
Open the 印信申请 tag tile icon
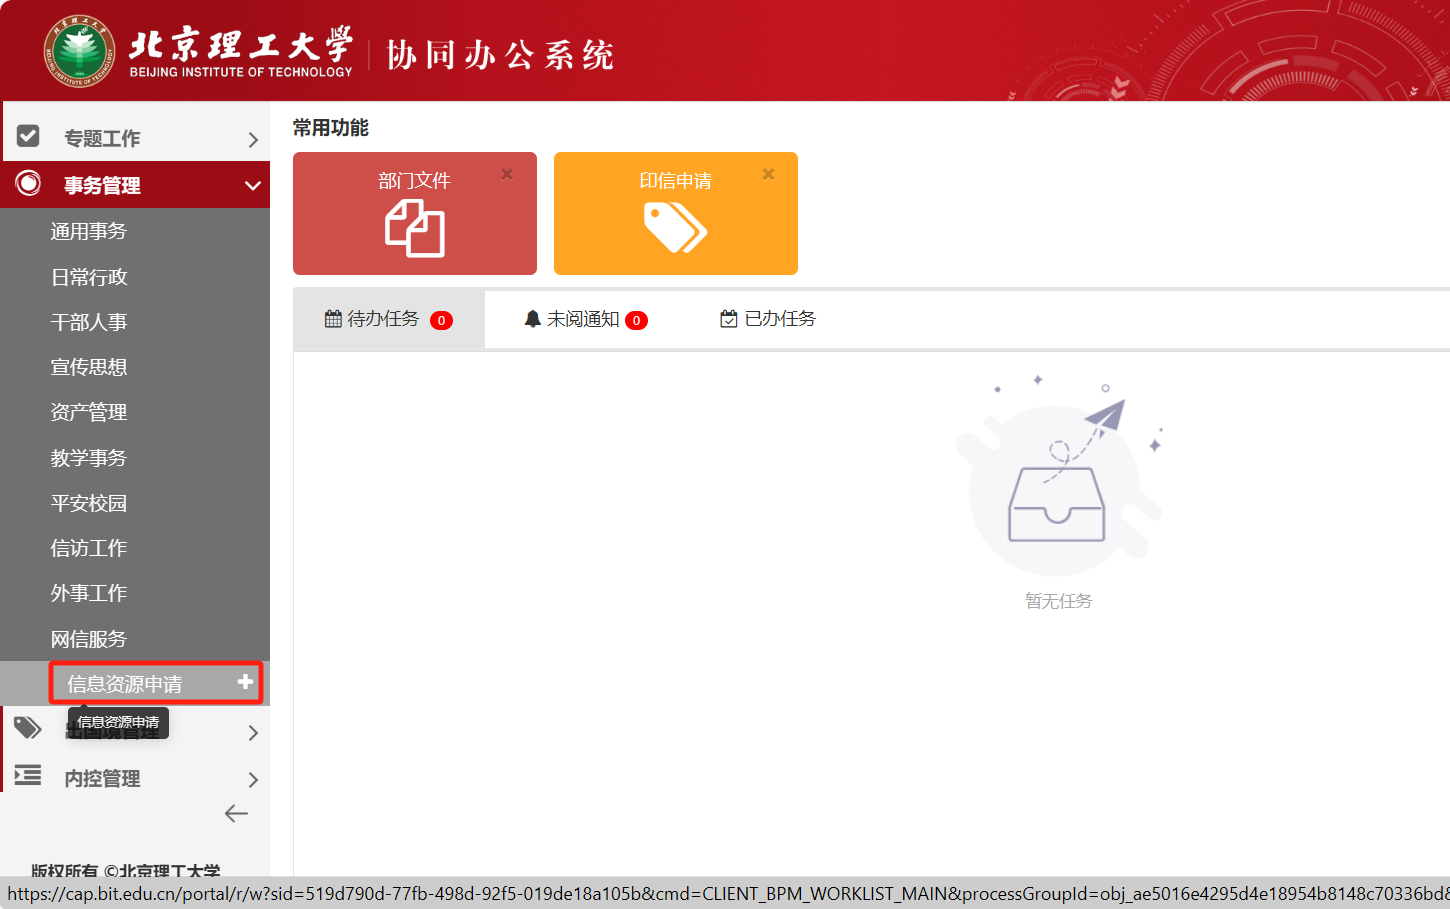675,227
